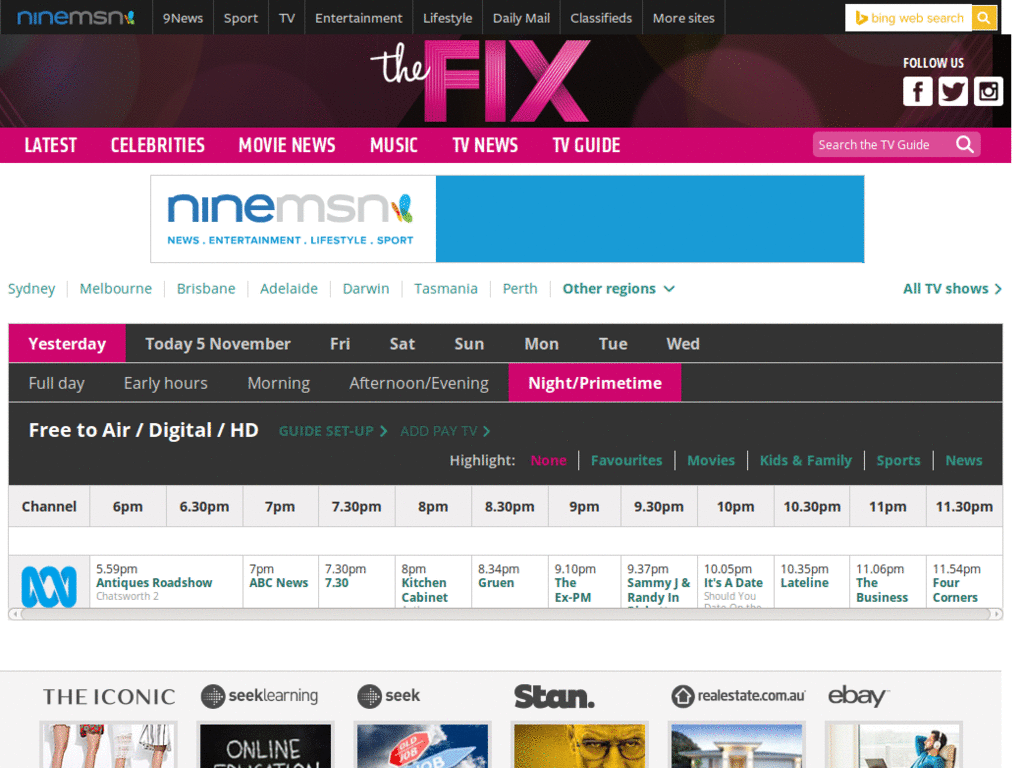
Task: Open The Fix Instagram icon
Action: point(988,91)
